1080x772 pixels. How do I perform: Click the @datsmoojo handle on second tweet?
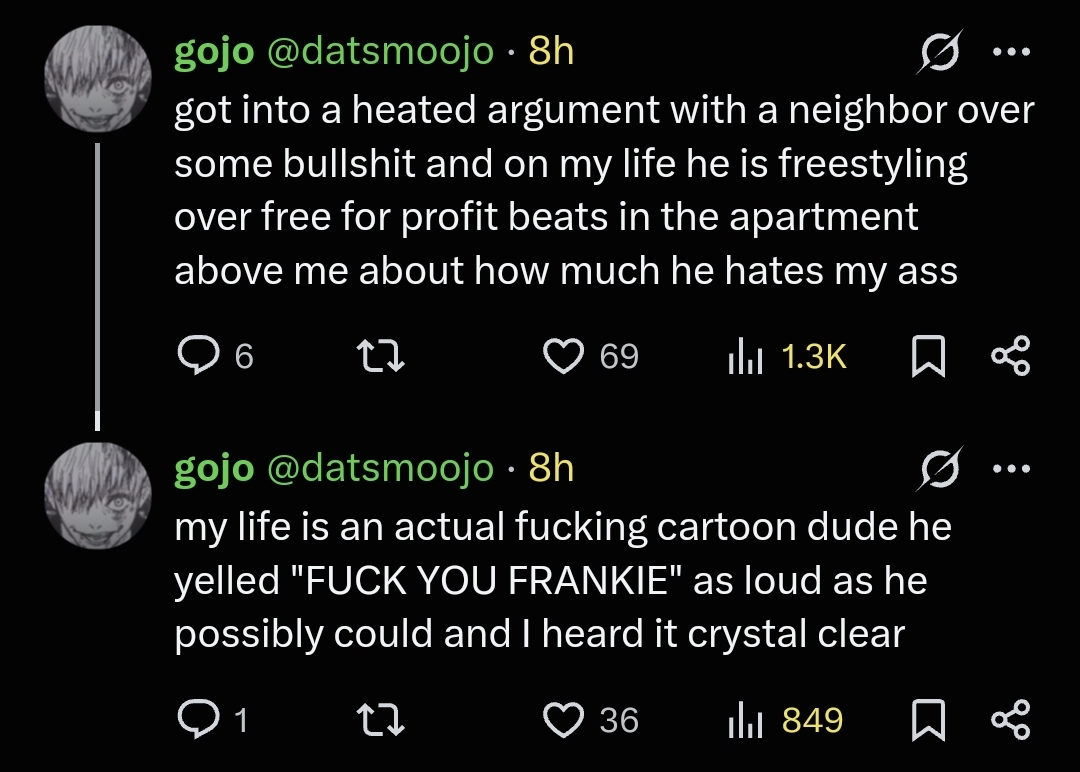pyautogui.click(x=379, y=468)
